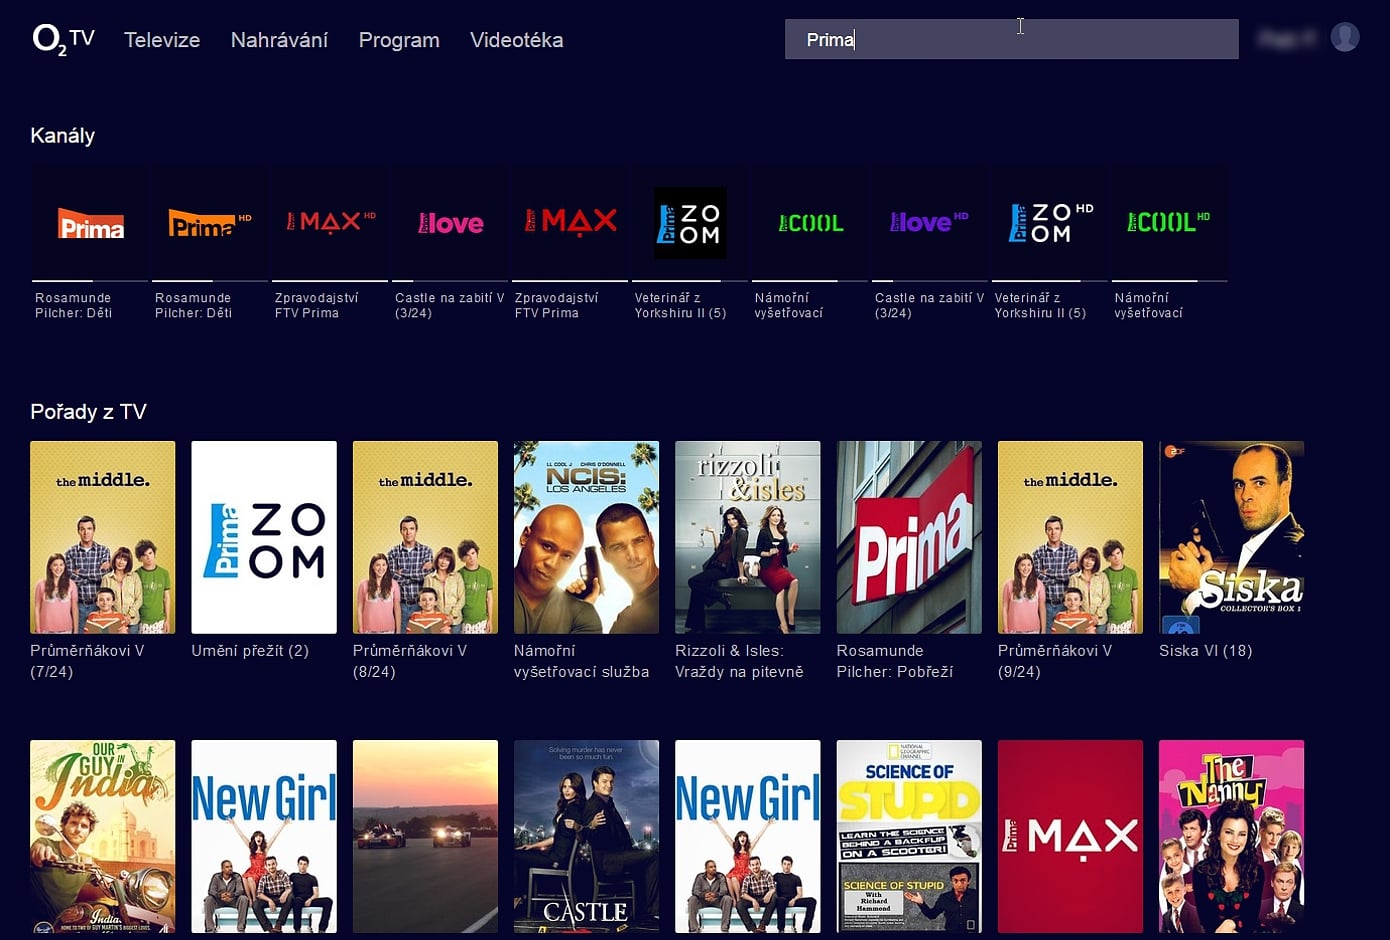This screenshot has height=940, width=1390.
Task: Open the NCIS: Los Angeles poster
Action: 586,537
